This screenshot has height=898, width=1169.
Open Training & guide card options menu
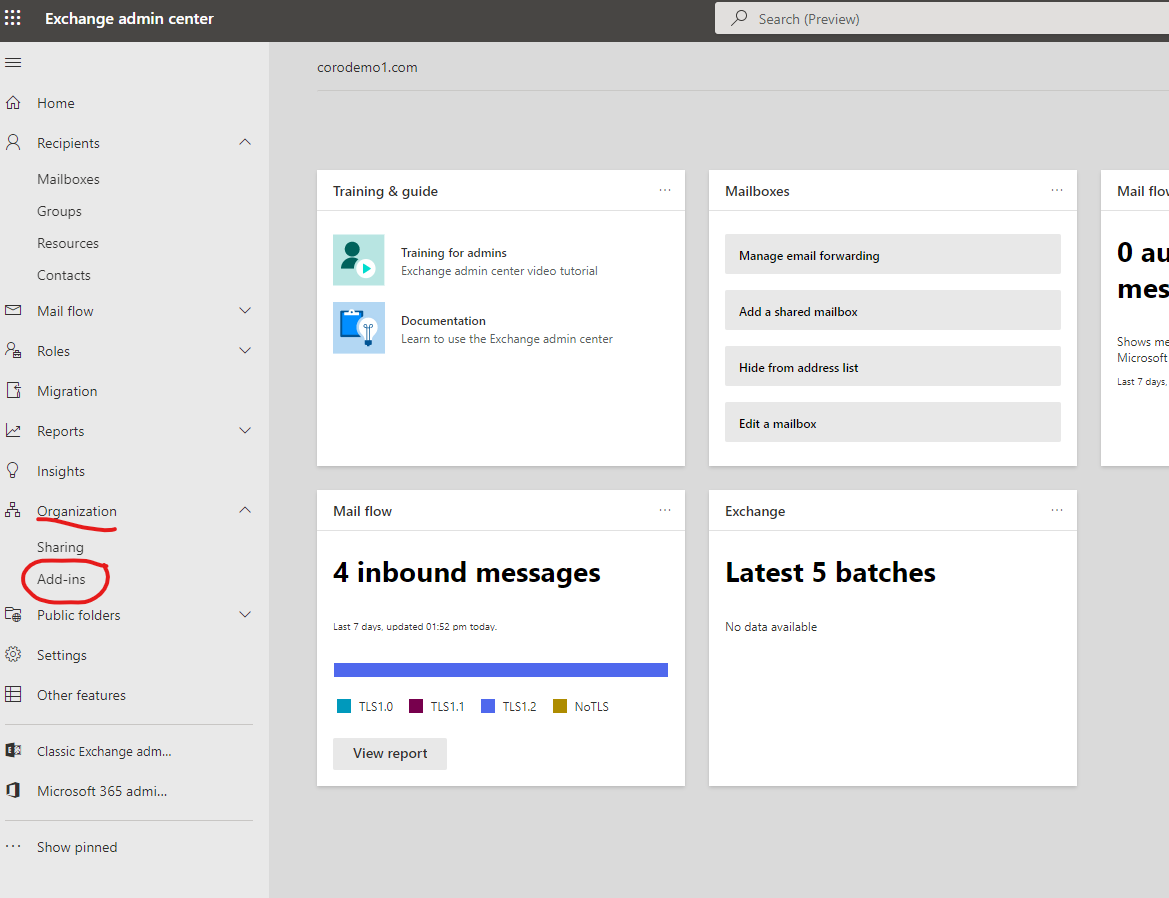point(665,191)
